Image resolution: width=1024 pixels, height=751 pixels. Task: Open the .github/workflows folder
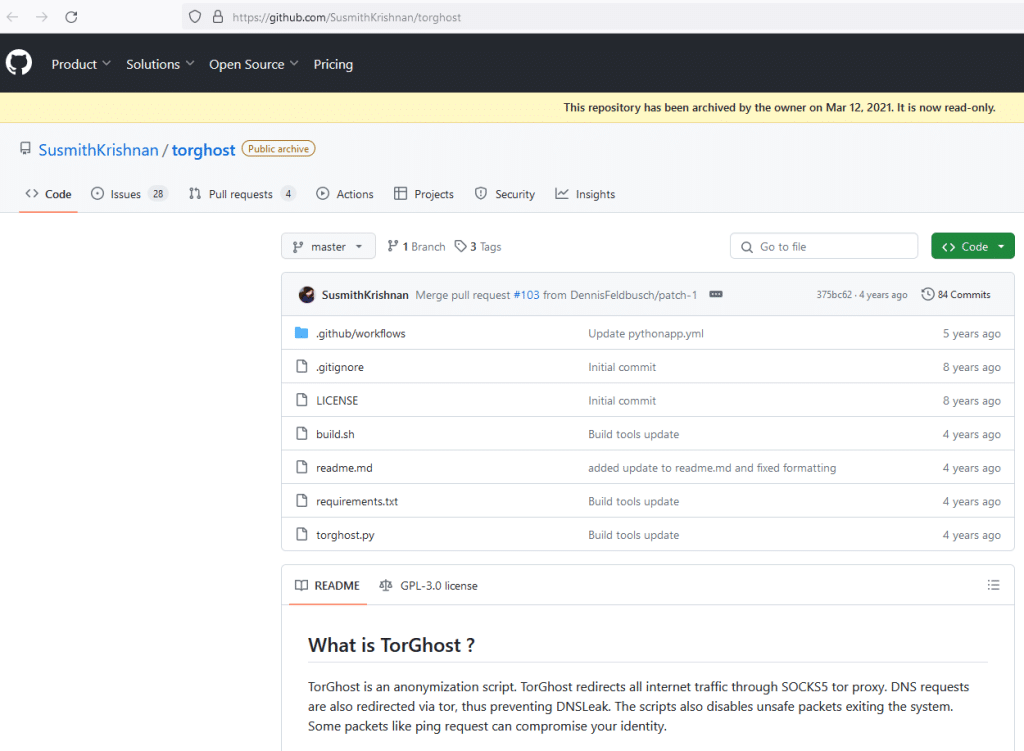(x=360, y=334)
